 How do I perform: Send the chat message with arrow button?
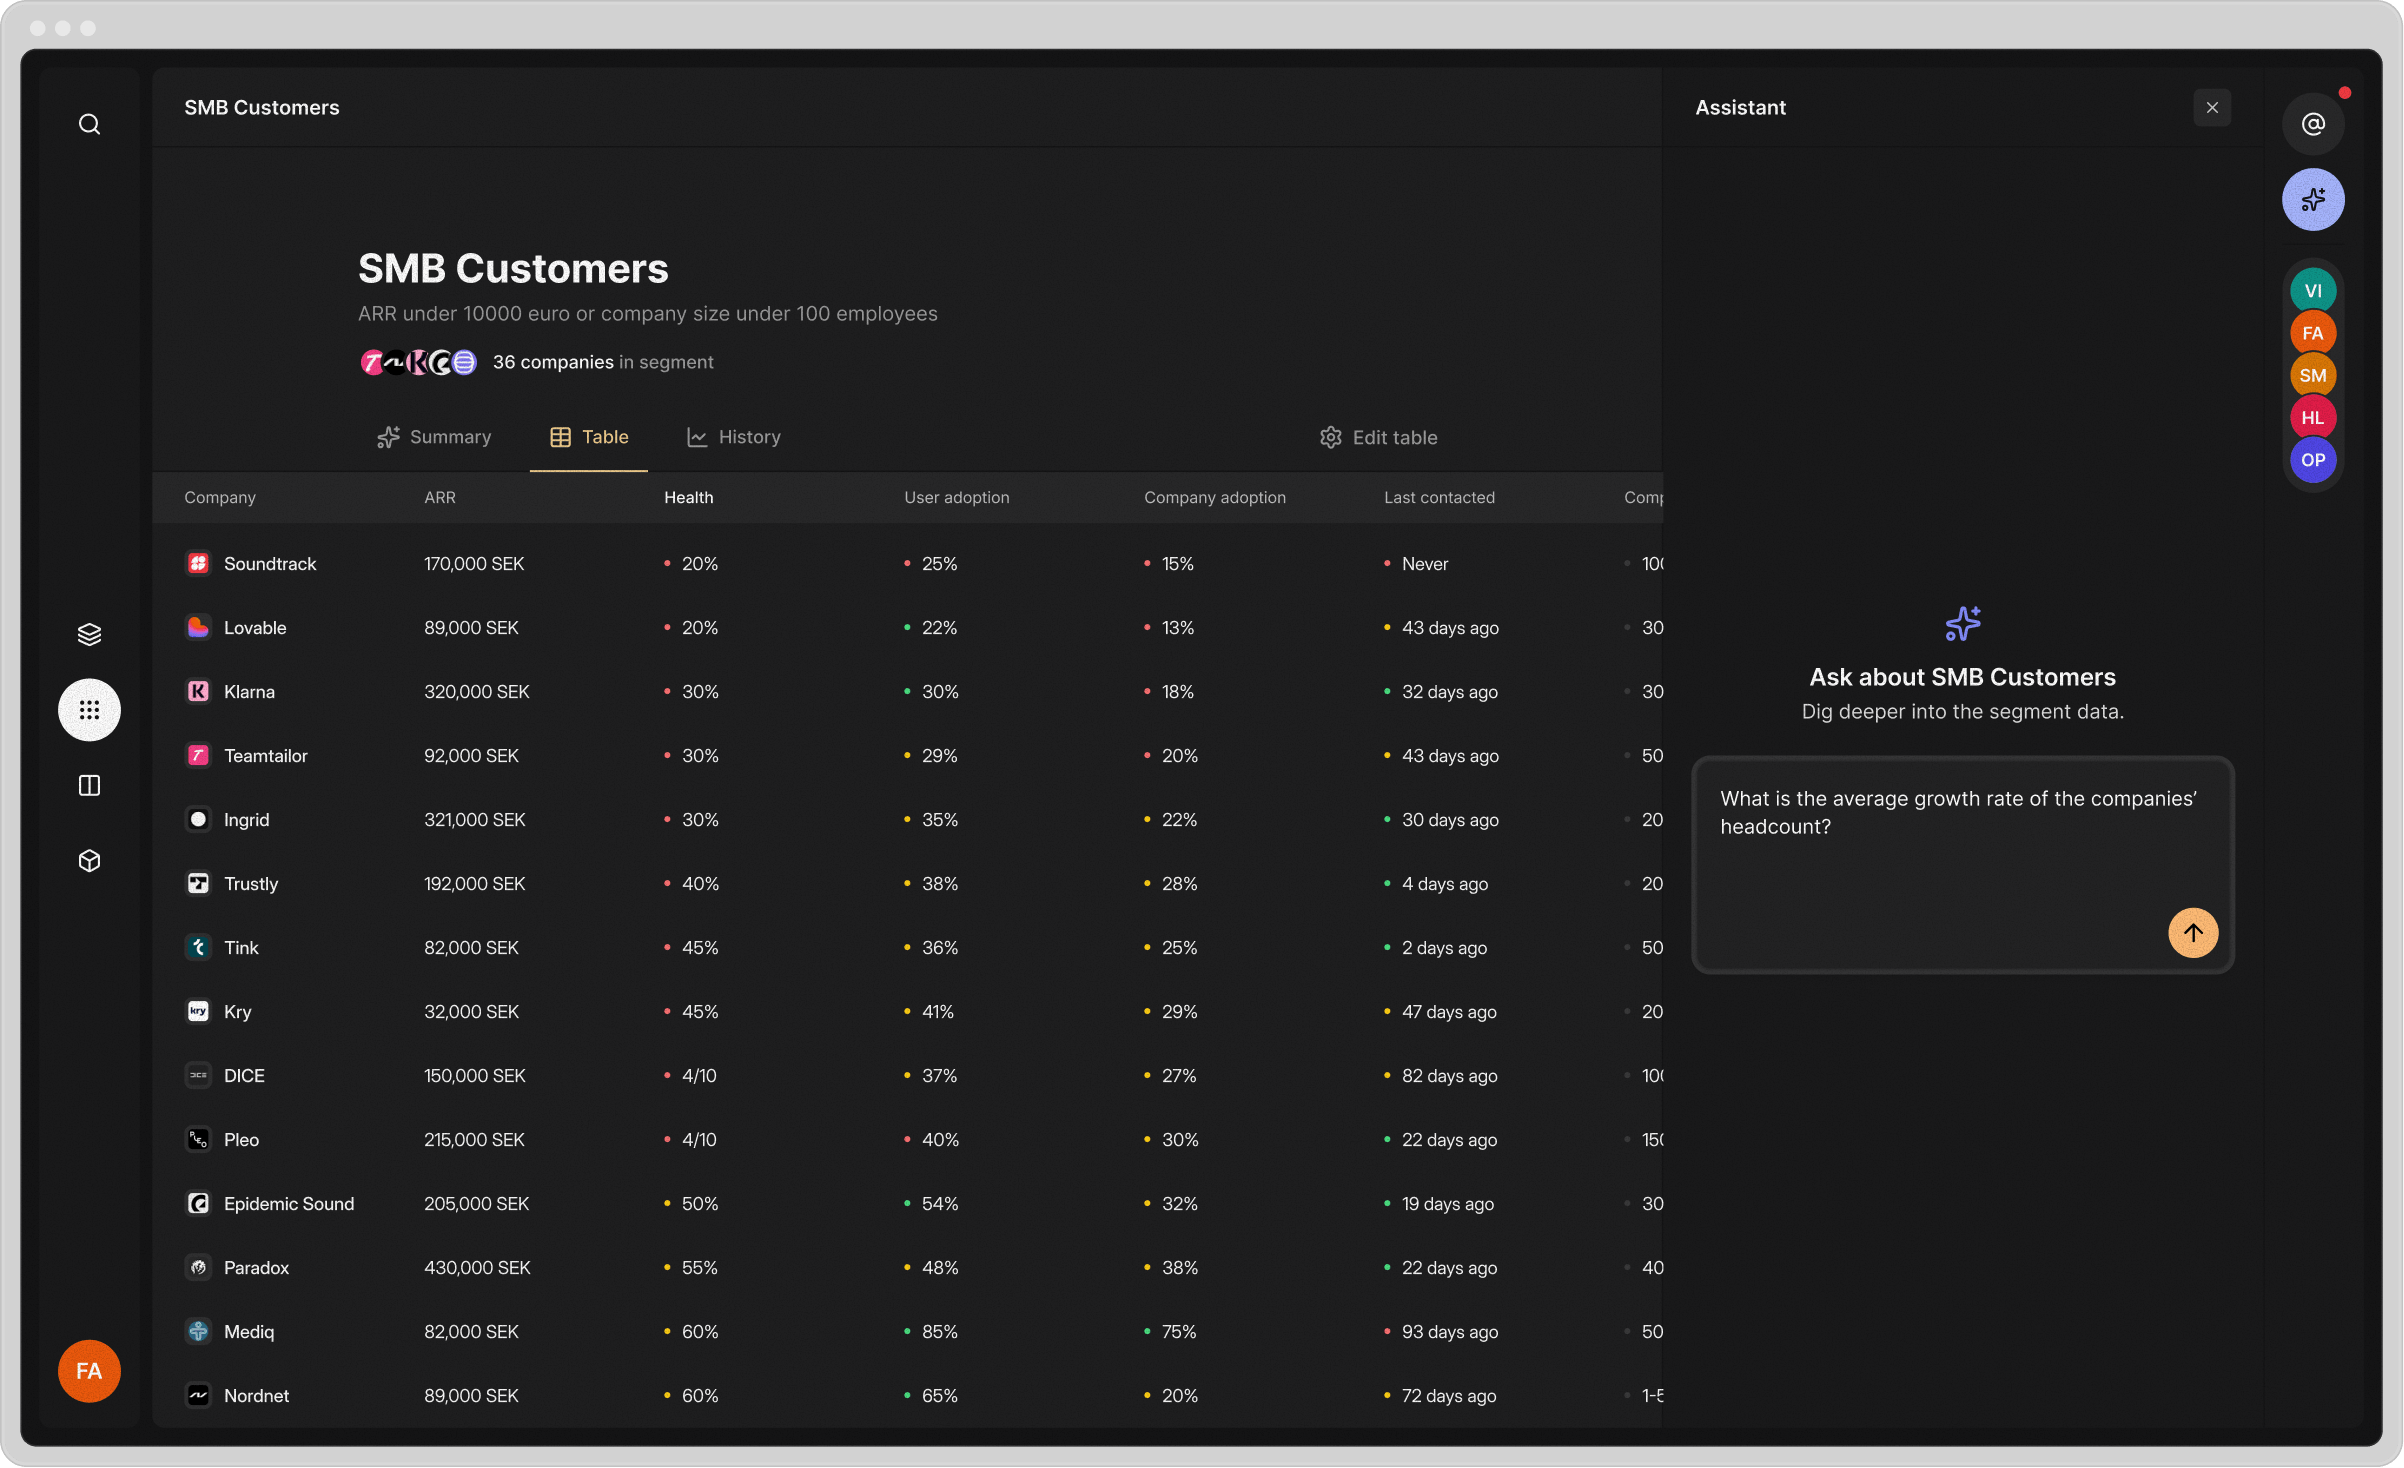2193,932
